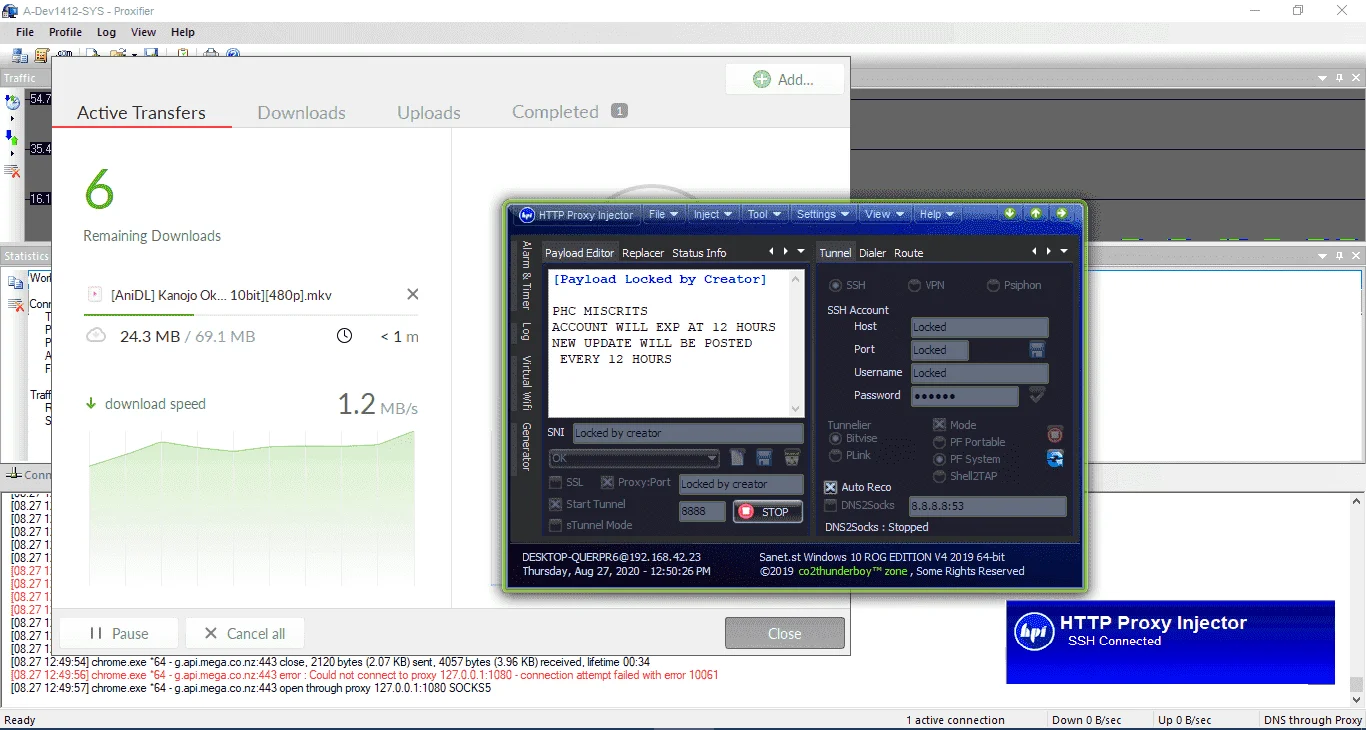1366x730 pixels.
Task: Click the Pause button in transfers
Action: tap(119, 633)
